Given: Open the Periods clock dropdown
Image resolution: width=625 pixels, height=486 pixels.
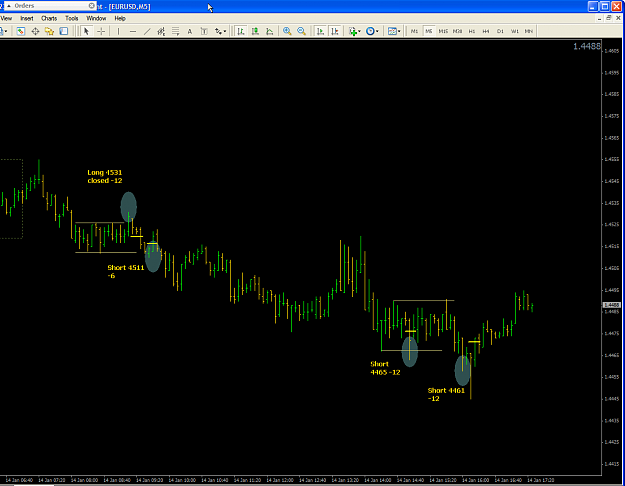Looking at the screenshot, I should pyautogui.click(x=372, y=31).
